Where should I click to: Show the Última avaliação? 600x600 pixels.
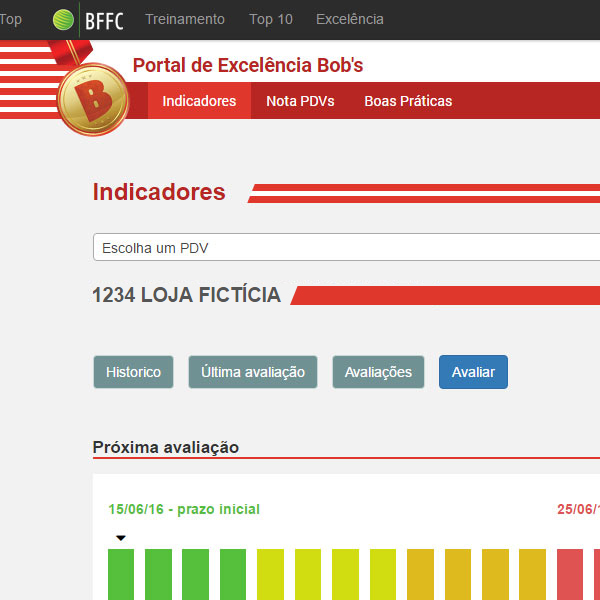253,372
